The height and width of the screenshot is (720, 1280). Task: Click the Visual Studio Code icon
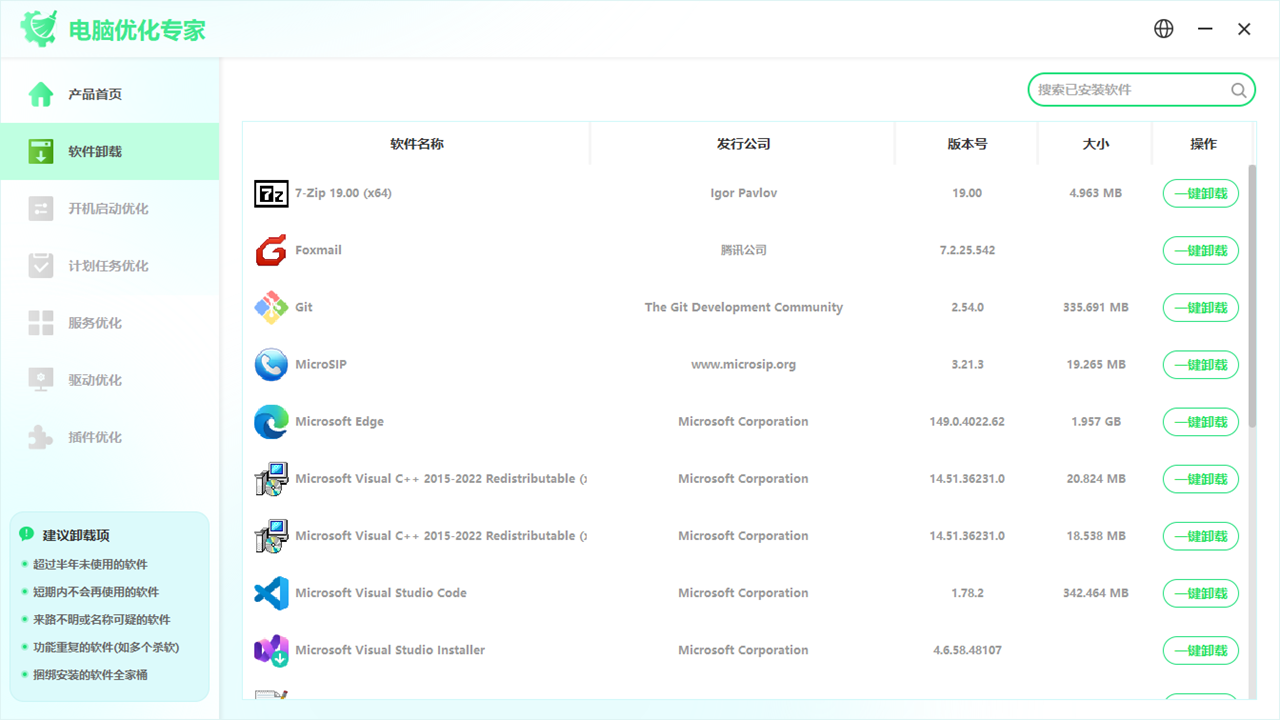[x=271, y=593]
